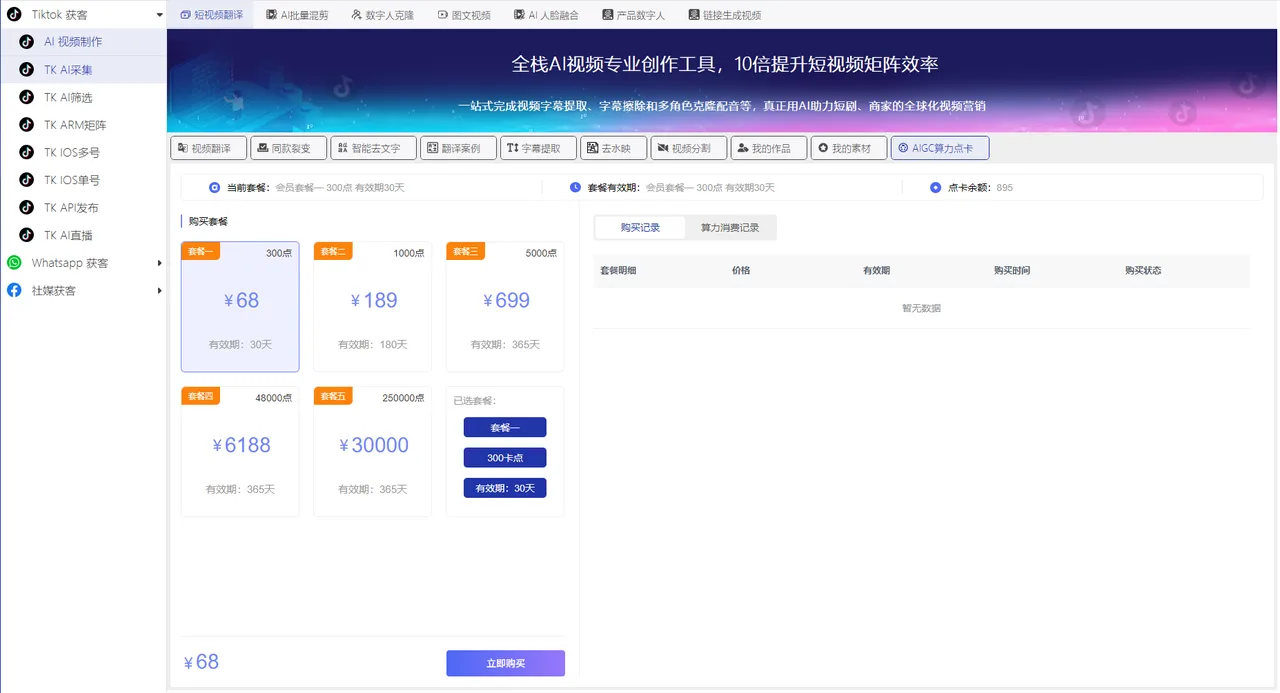Expand the 社媒获客 section
Viewport: 1280px width, 693px height.
[x=83, y=291]
